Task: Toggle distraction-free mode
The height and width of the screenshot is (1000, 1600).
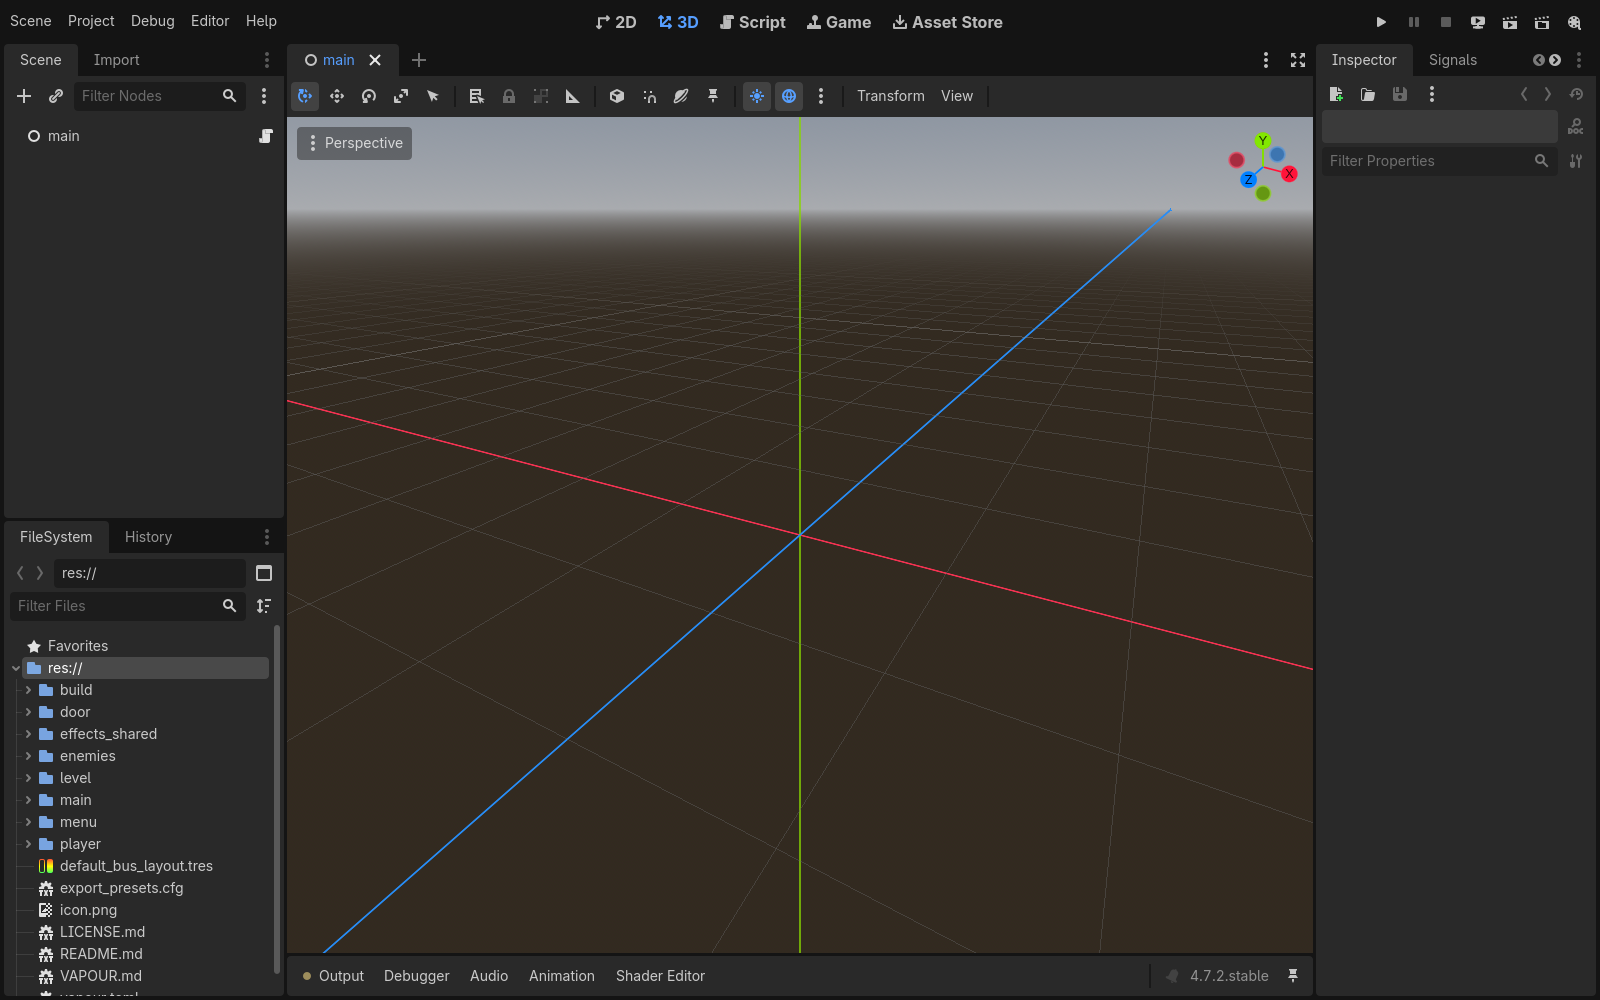Action: [x=1298, y=60]
